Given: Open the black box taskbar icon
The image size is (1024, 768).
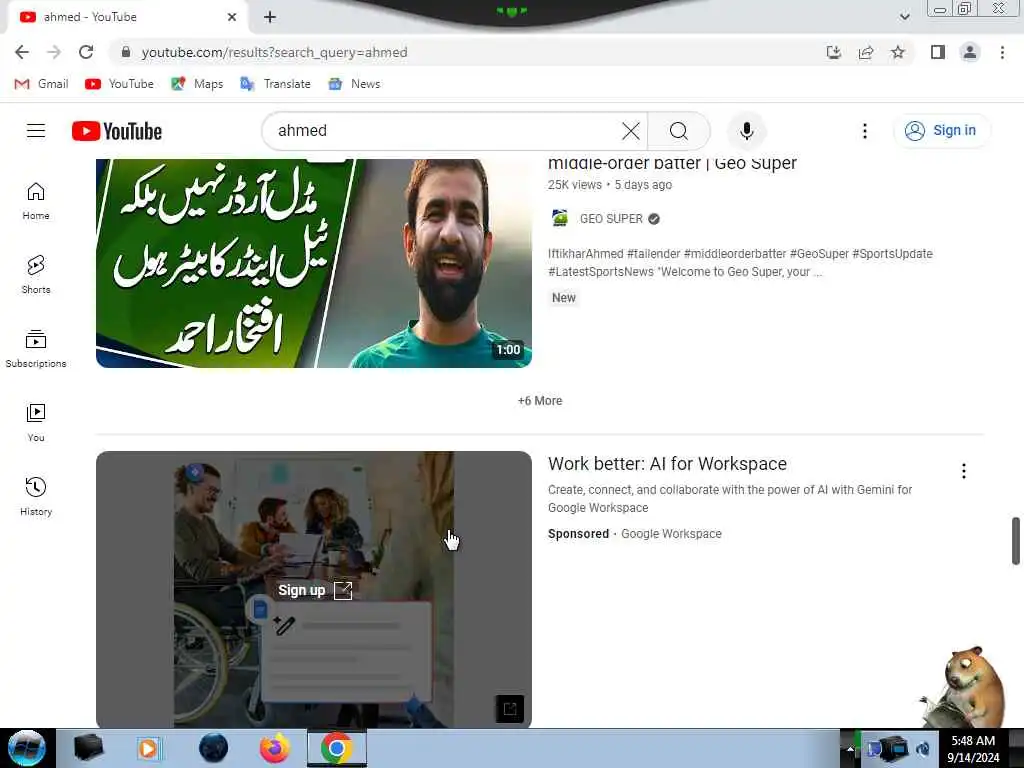Looking at the screenshot, I should click(x=88, y=748).
